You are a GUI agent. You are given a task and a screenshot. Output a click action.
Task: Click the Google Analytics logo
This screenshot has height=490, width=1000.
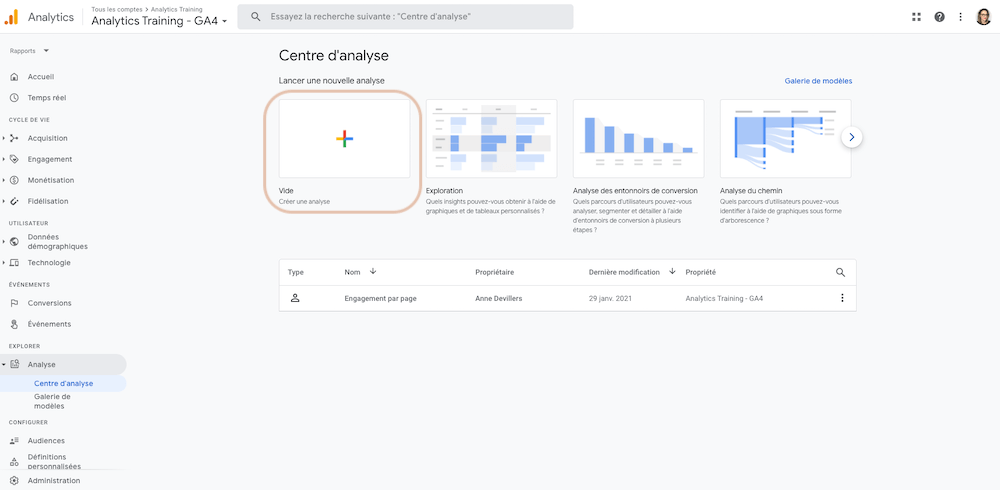[11, 17]
